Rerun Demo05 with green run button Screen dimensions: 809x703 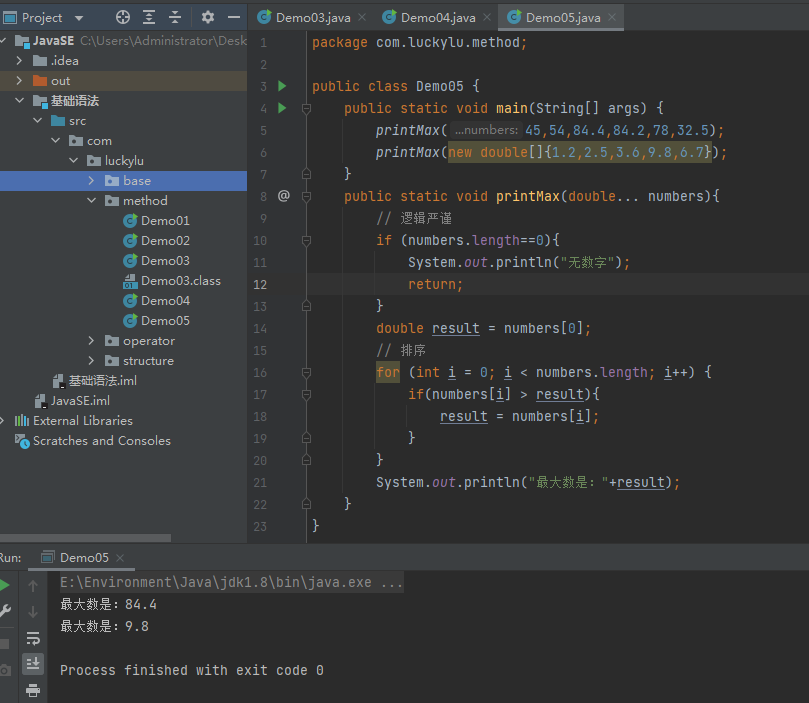point(5,585)
